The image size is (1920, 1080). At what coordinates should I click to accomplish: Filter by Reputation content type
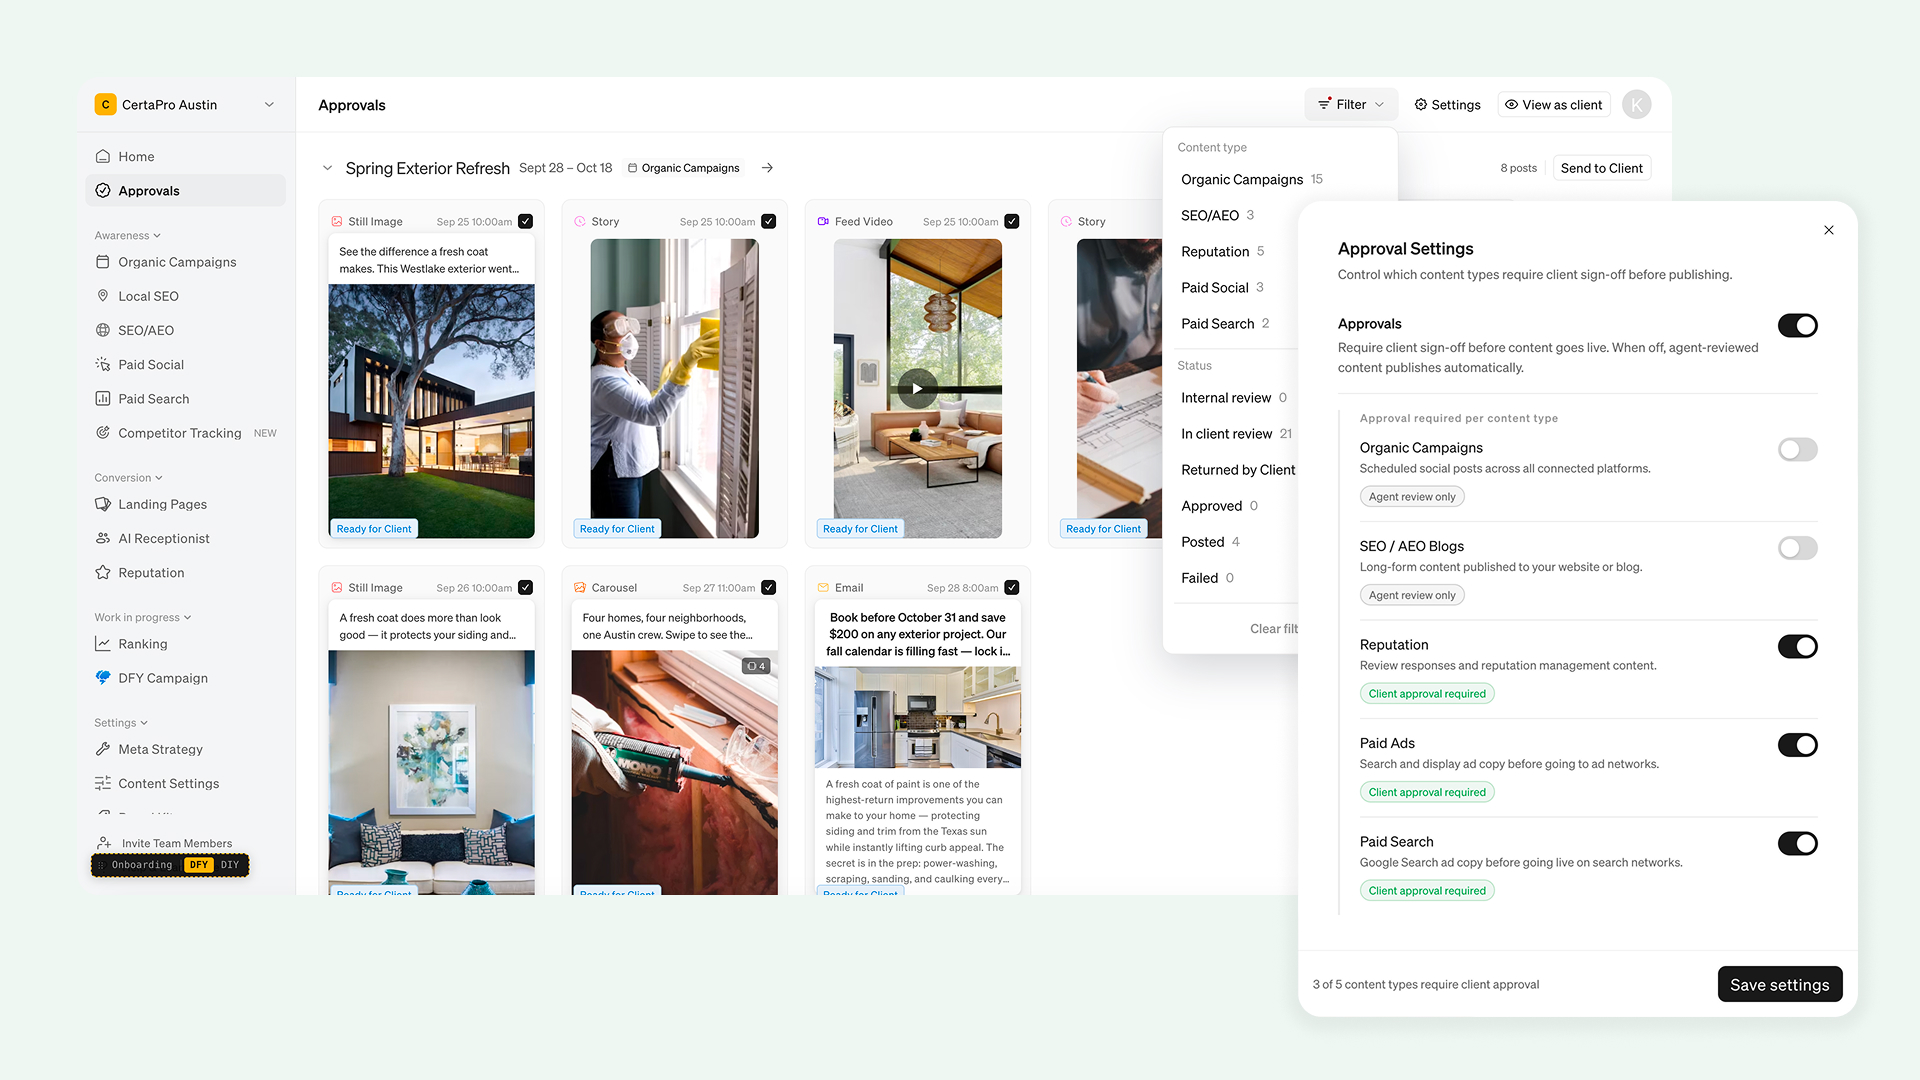click(1222, 251)
